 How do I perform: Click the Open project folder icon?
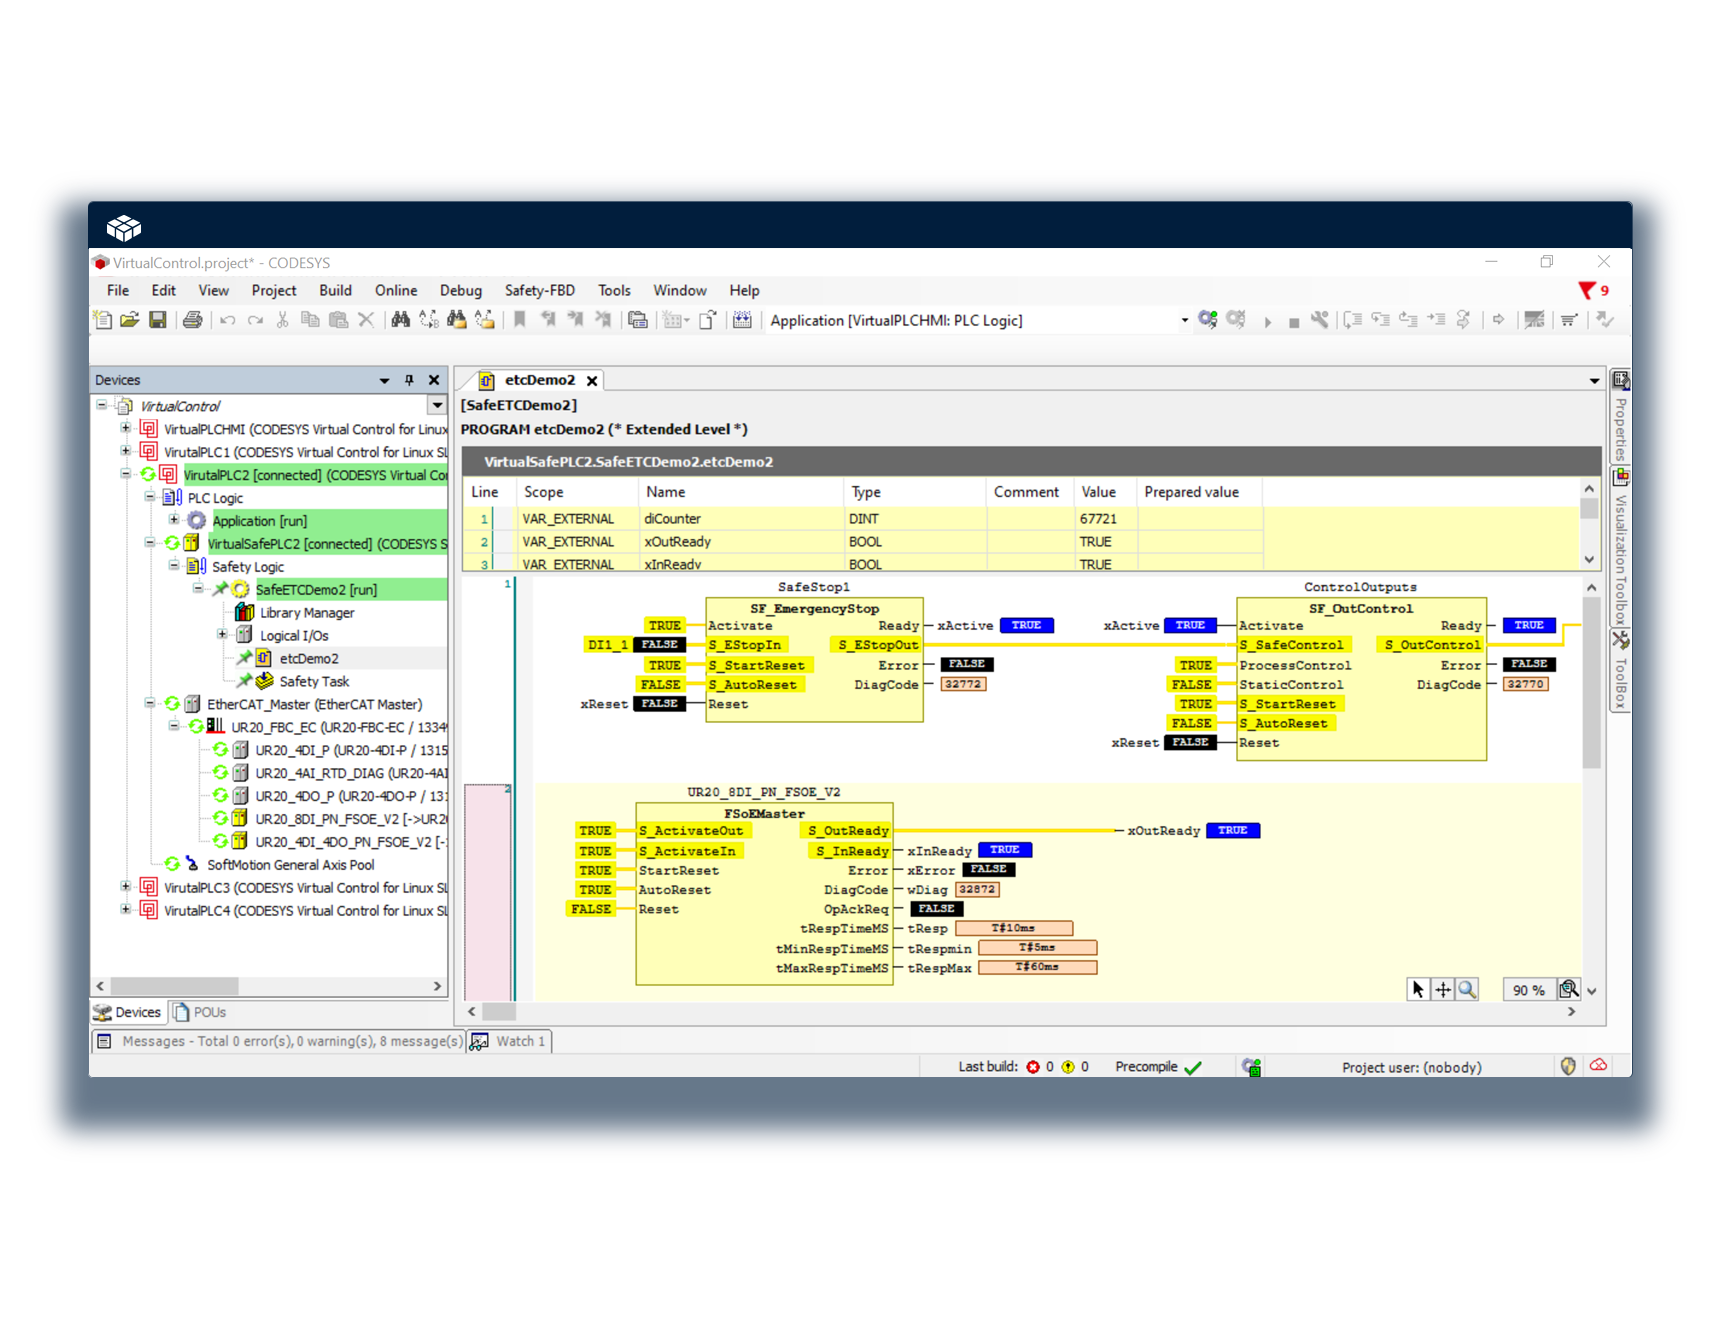129,320
